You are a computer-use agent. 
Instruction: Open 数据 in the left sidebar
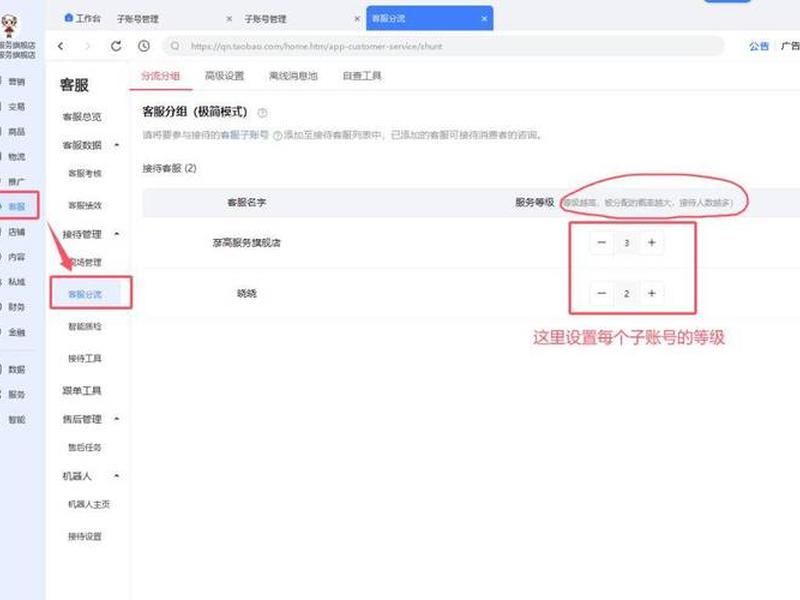16,369
